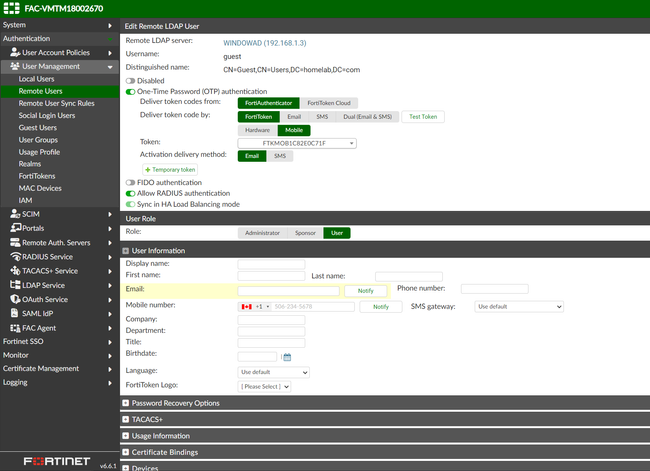The width and height of the screenshot is (650, 471).
Task: Select FortiTokens in the sidebar menu
Action: 37,176
